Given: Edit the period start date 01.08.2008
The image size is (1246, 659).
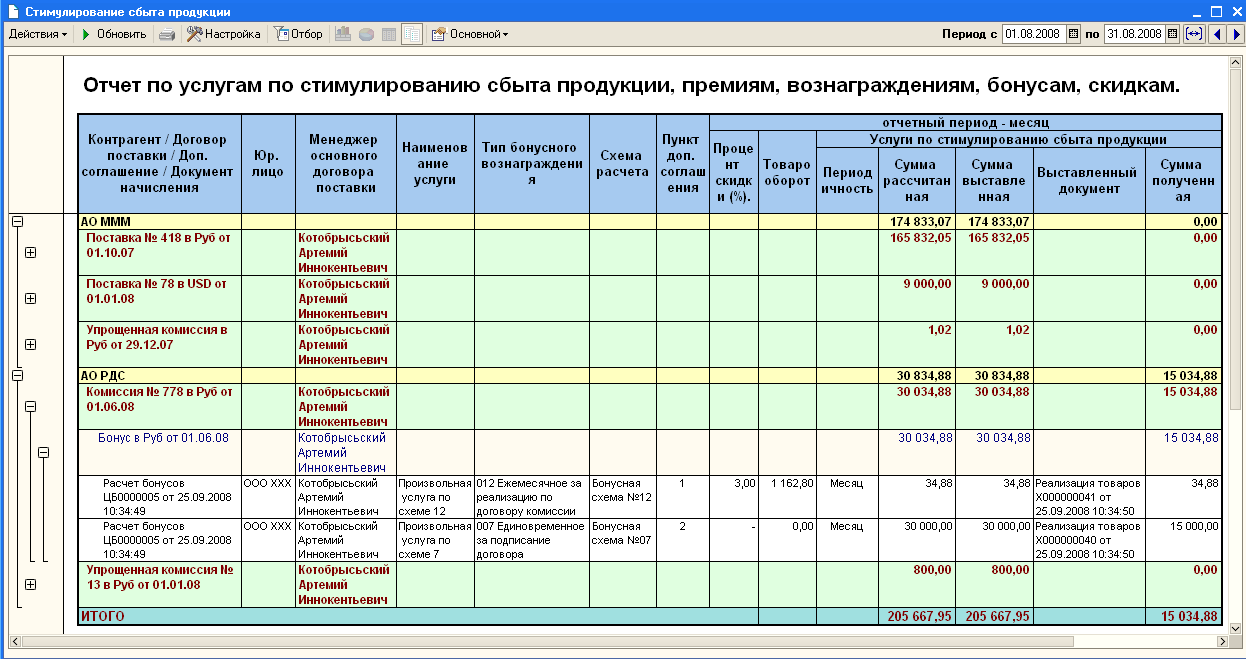Looking at the screenshot, I should click(1034, 34).
